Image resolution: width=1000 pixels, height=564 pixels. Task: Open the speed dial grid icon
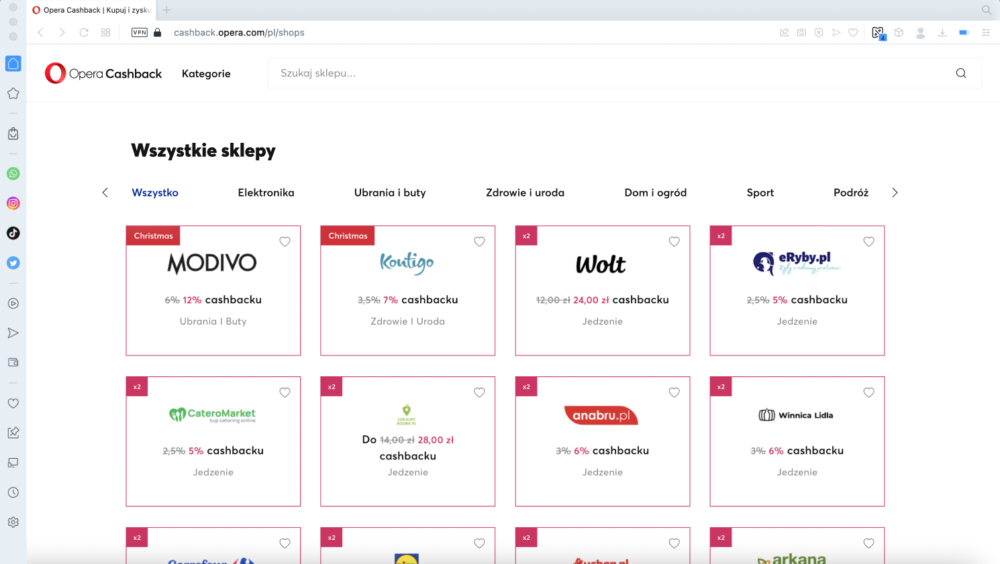pos(106,33)
